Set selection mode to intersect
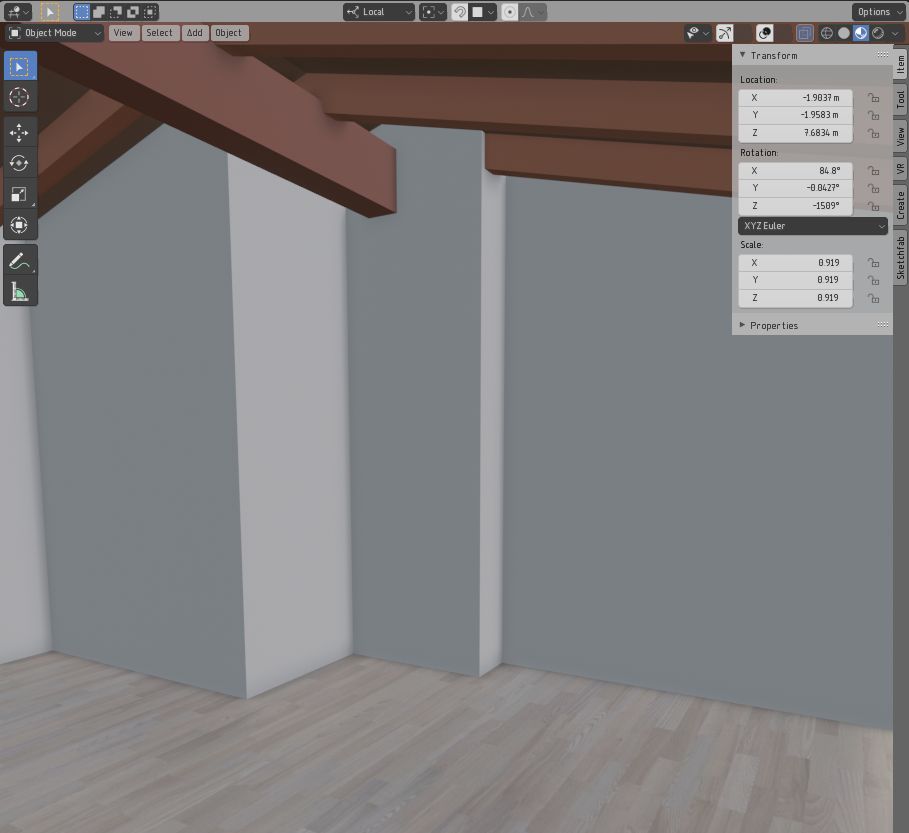The image size is (909, 833). pos(151,12)
